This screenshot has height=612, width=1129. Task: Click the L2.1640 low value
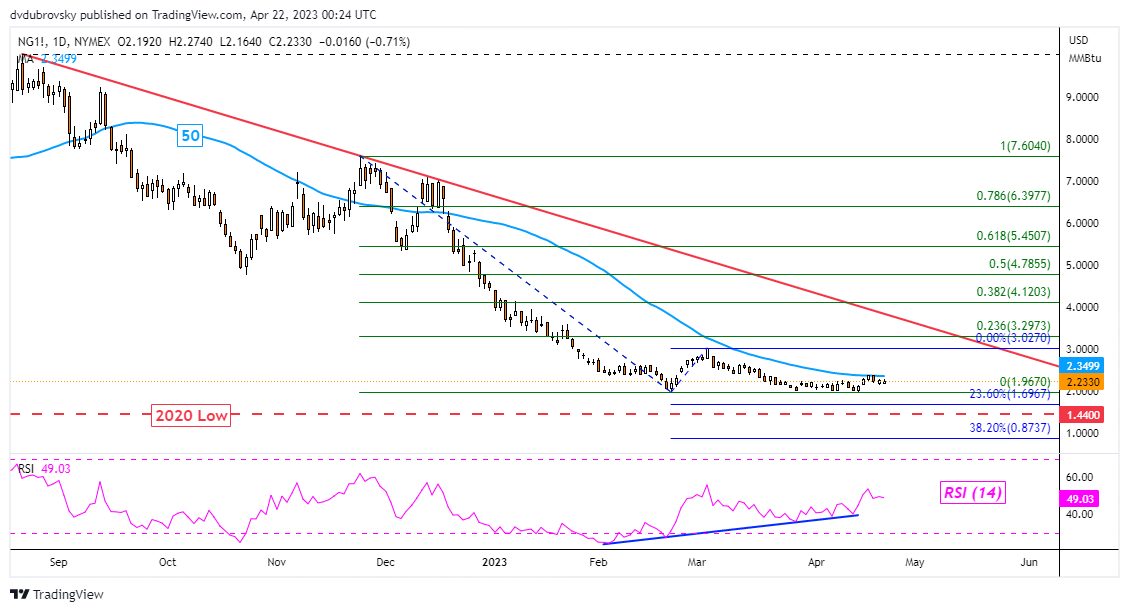pos(240,42)
